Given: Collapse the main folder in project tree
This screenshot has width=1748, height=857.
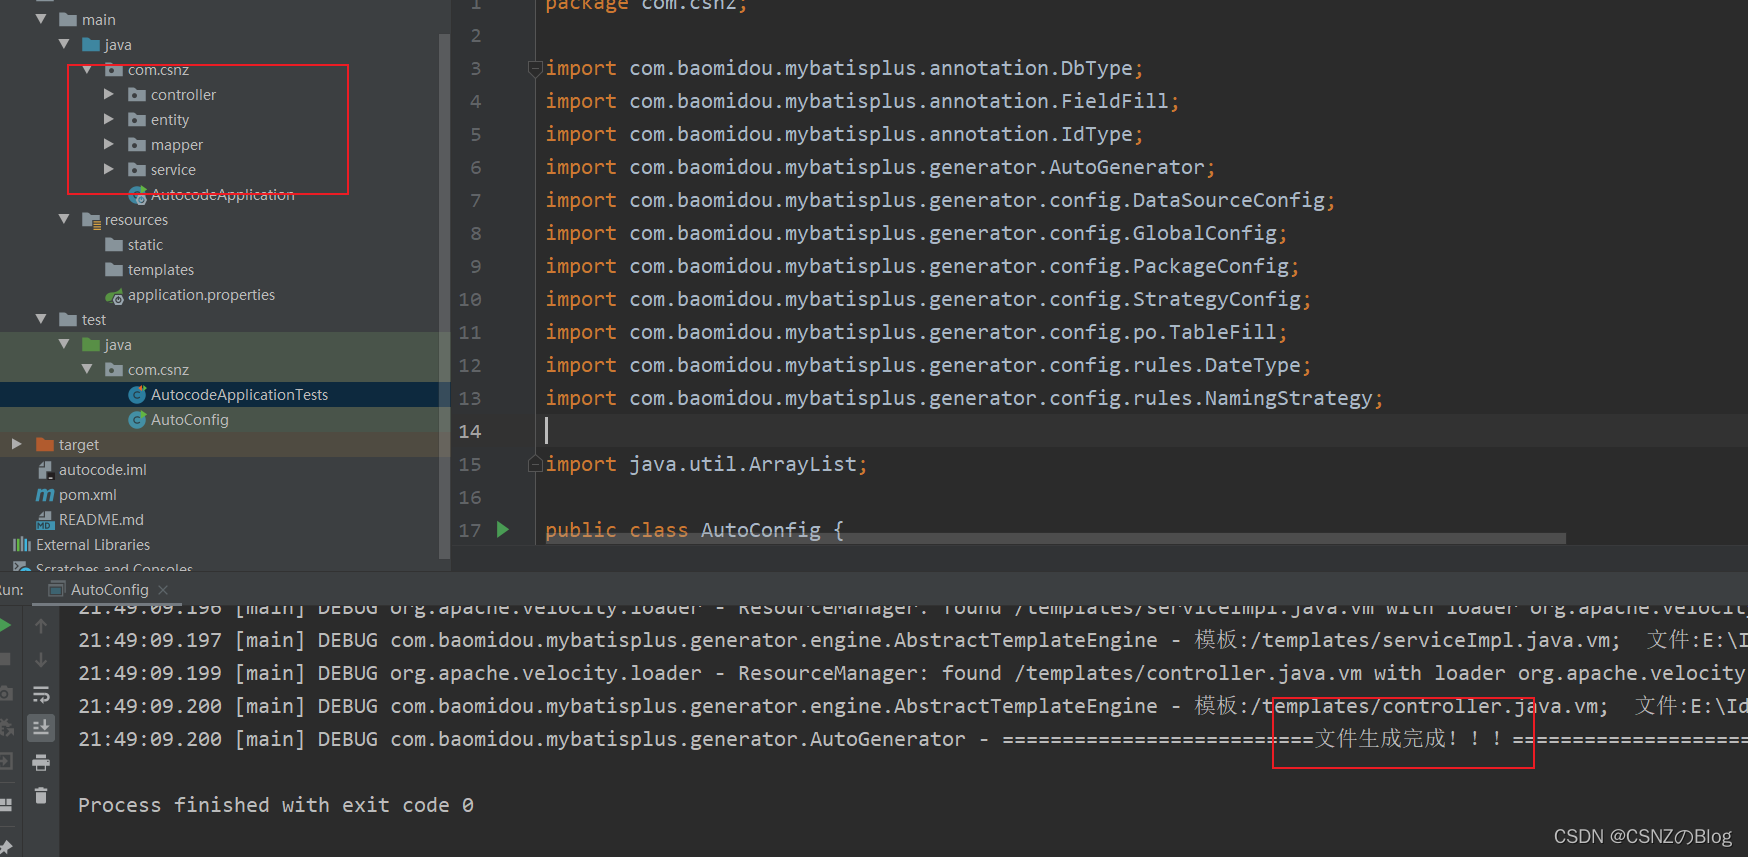Looking at the screenshot, I should coord(41,19).
